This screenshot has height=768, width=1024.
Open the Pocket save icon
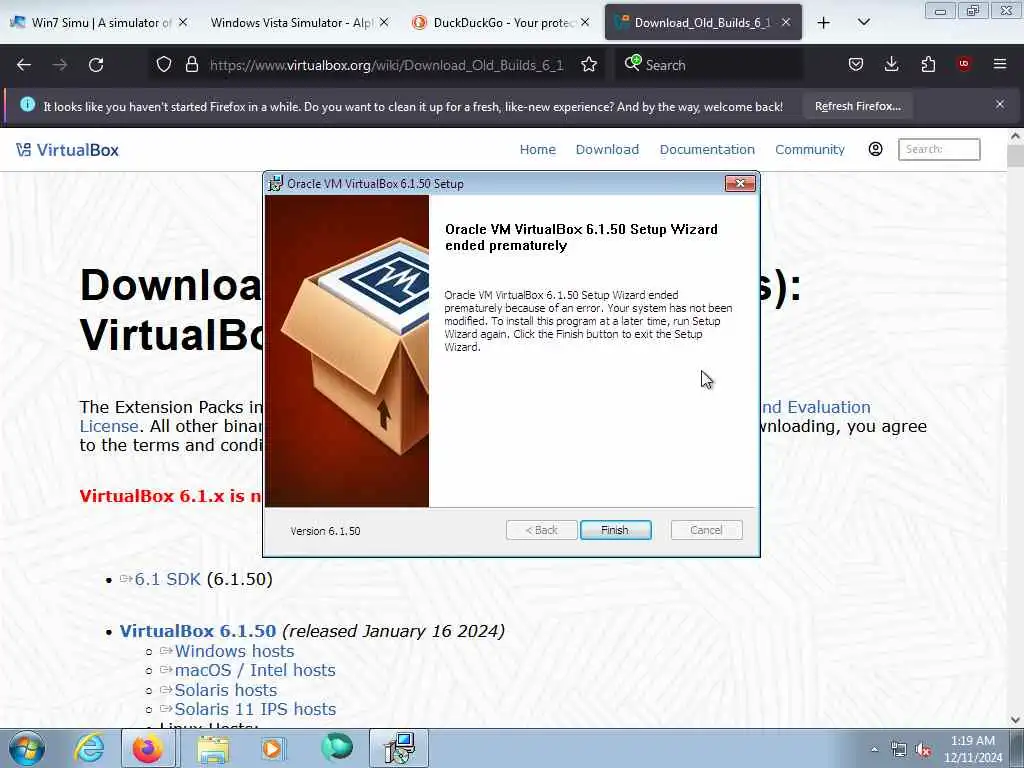point(856,64)
